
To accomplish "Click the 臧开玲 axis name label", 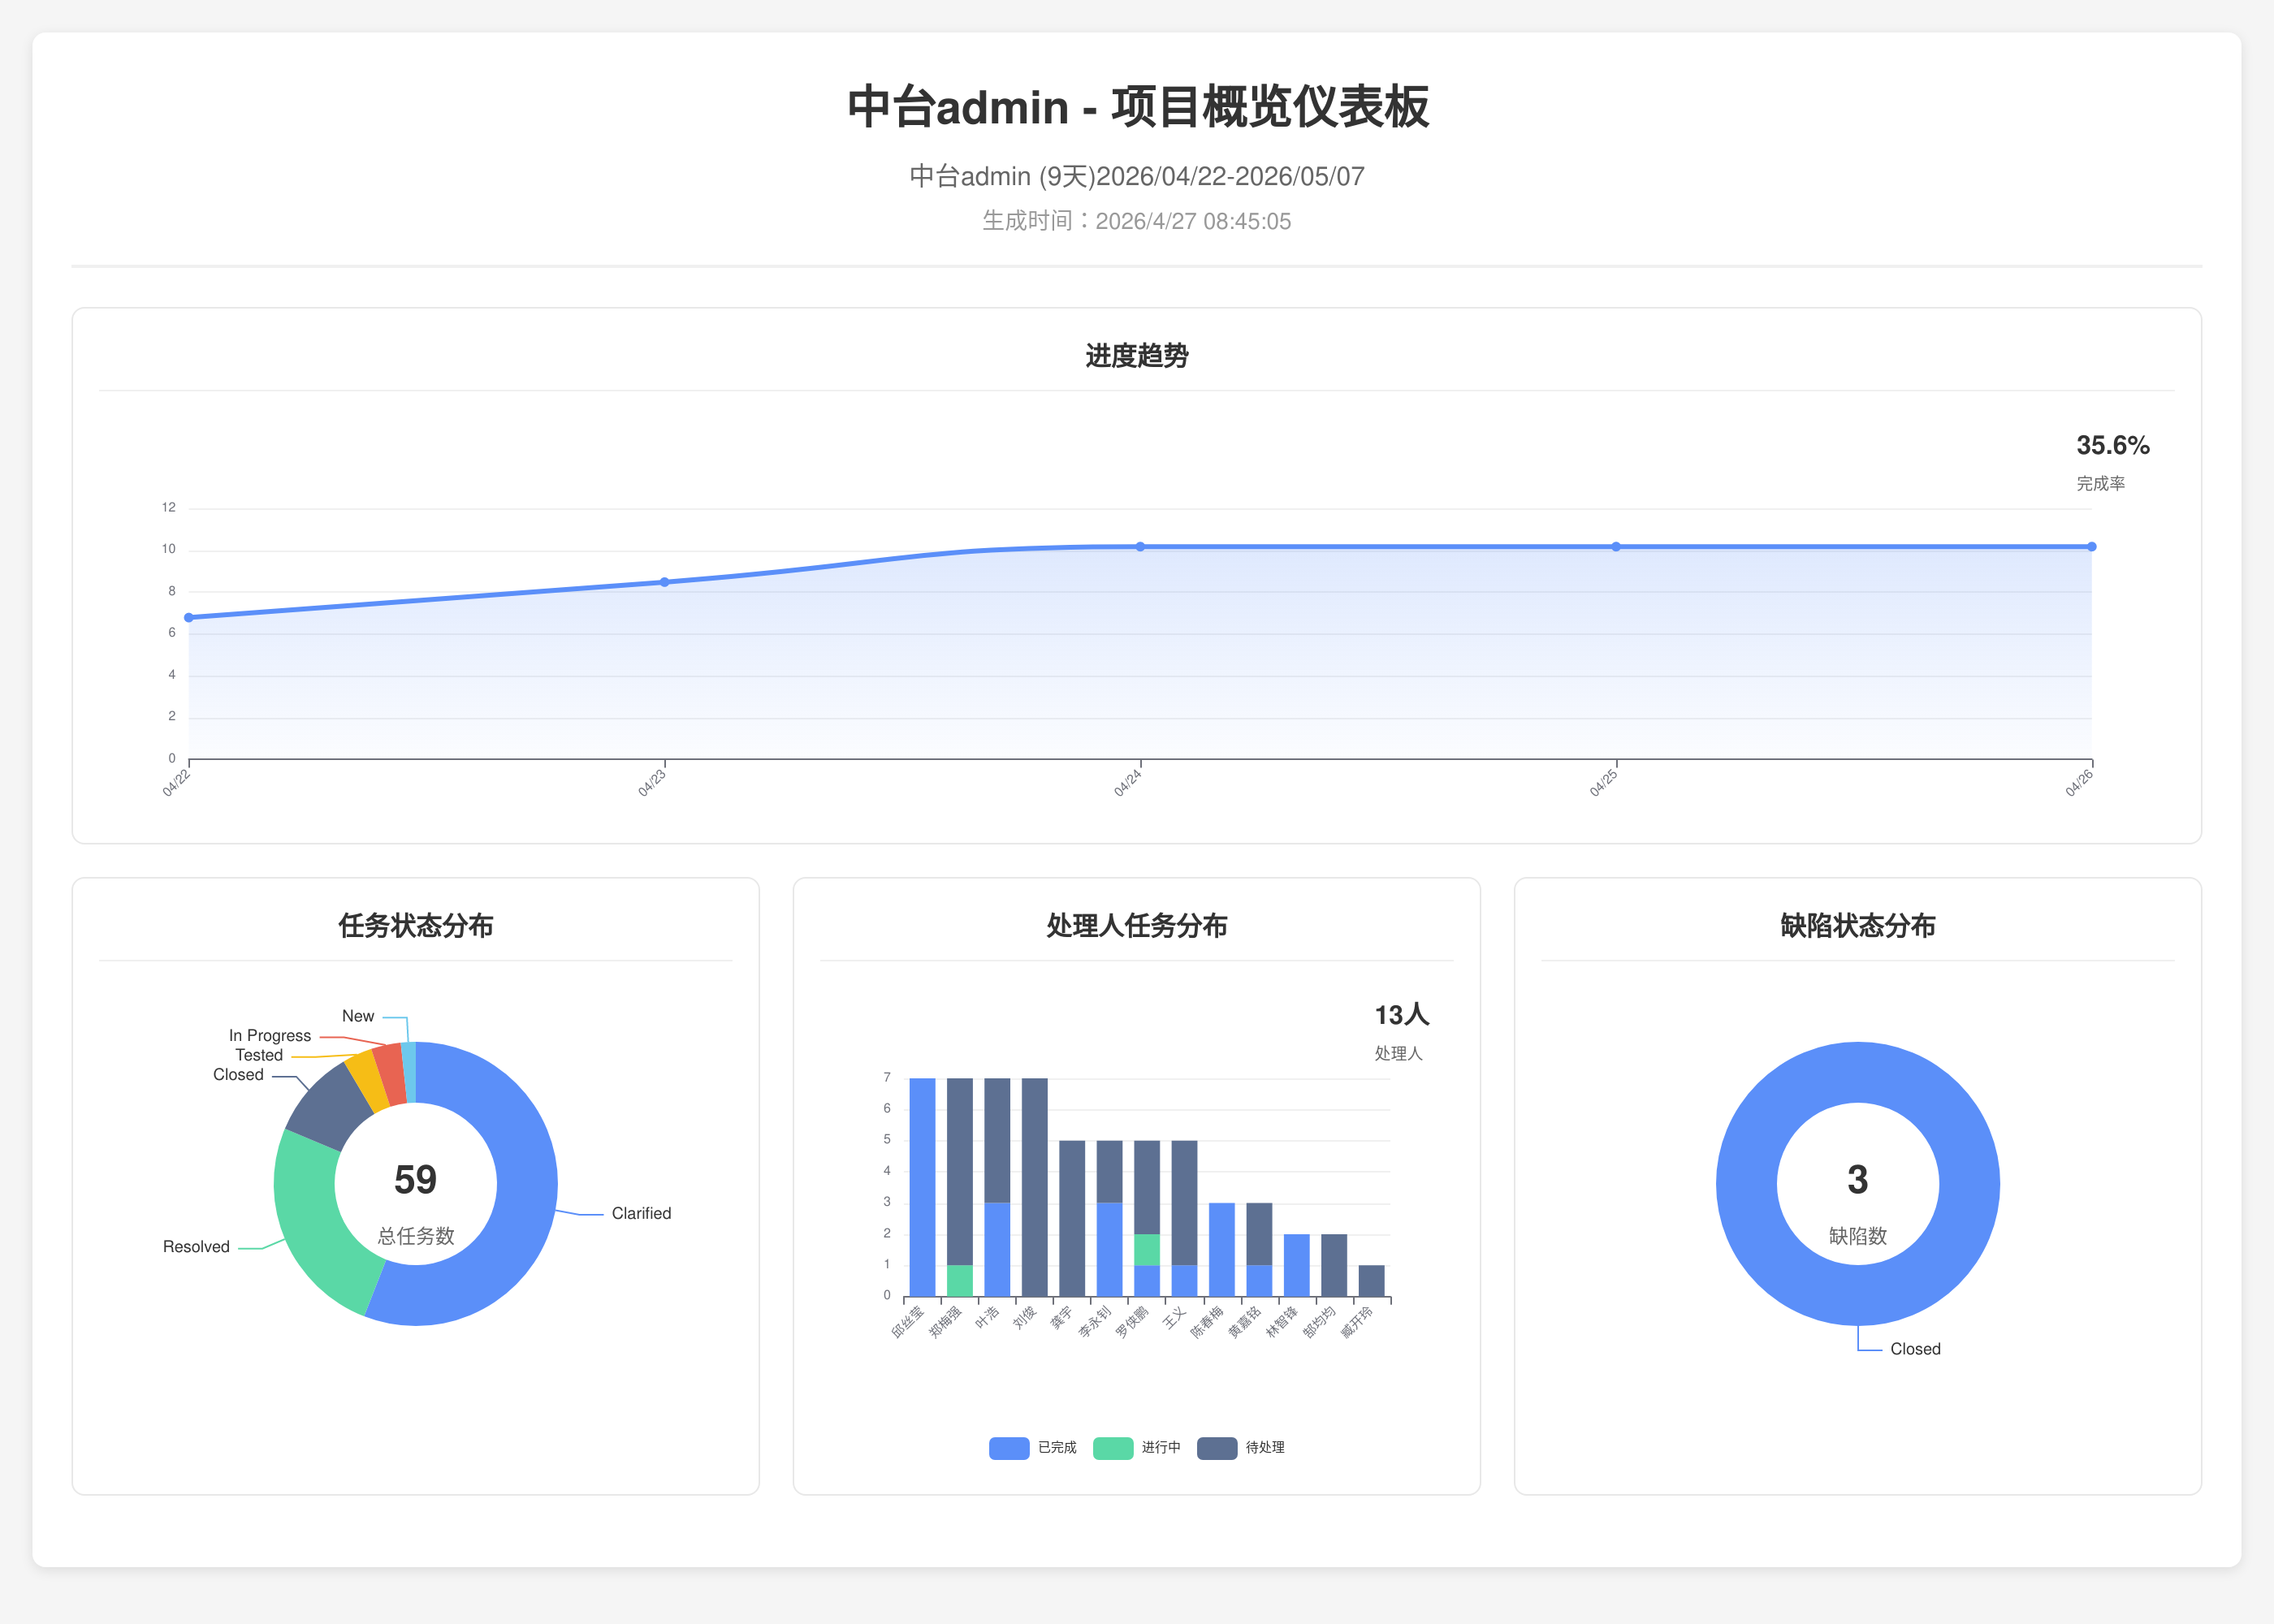I will (1357, 1322).
